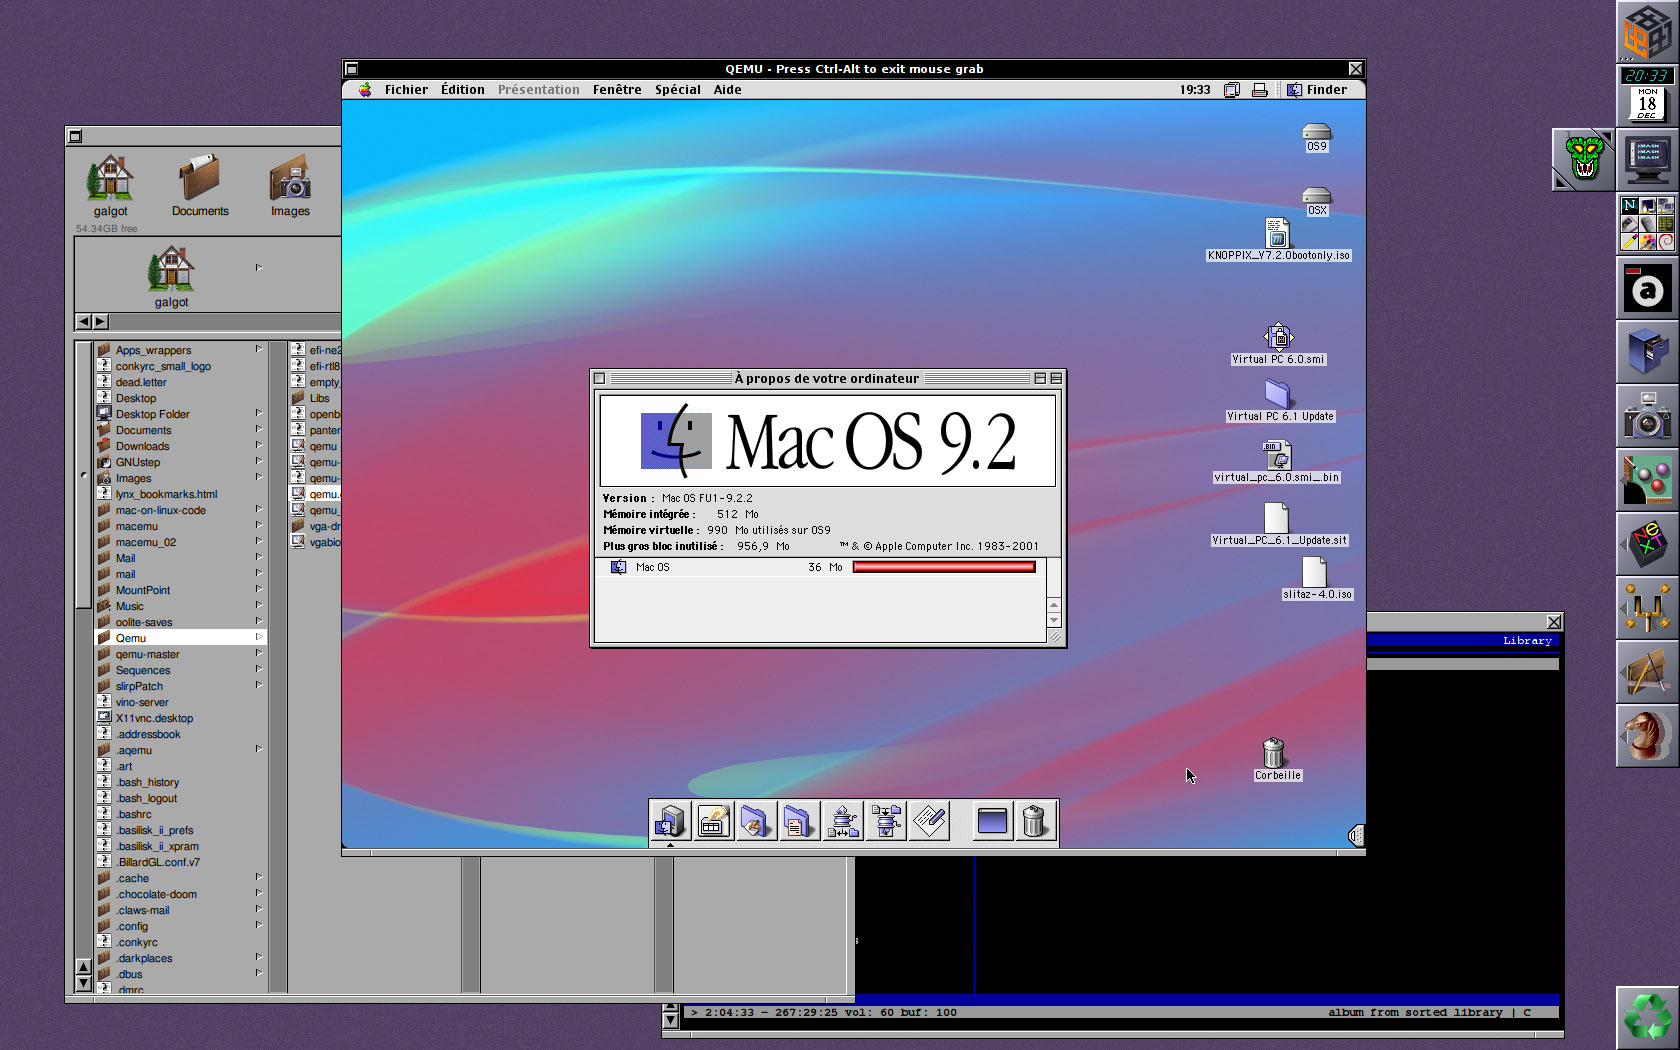Expand the Downloads folder arrow
This screenshot has height=1050, width=1680.
(x=258, y=445)
